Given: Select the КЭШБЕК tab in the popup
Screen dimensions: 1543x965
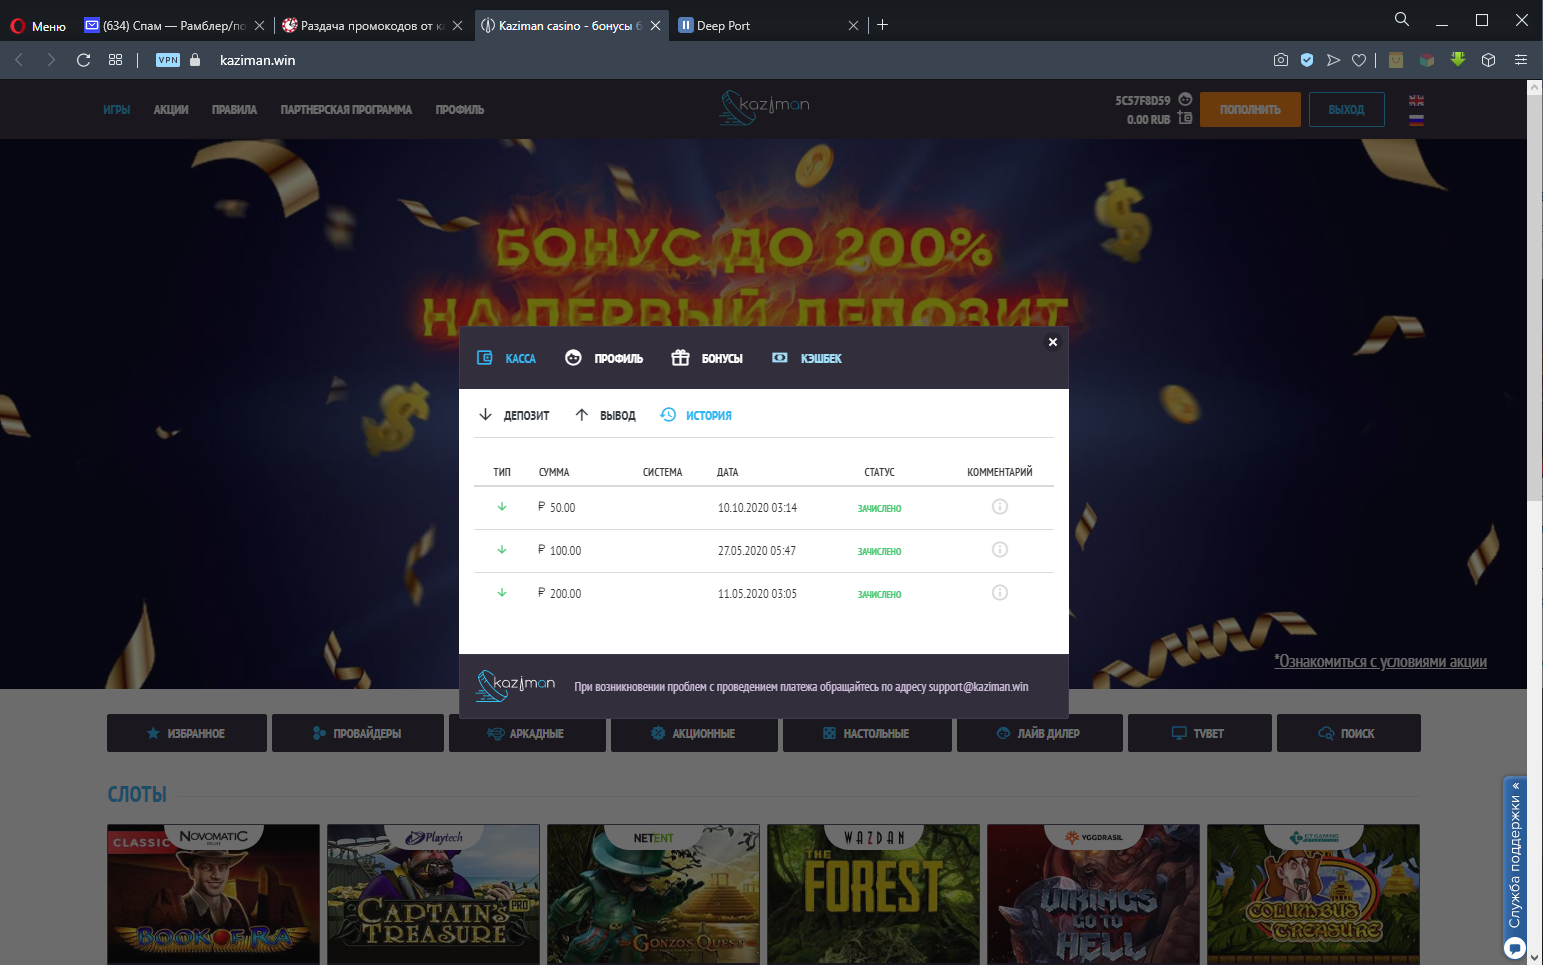Looking at the screenshot, I should pyautogui.click(x=807, y=358).
